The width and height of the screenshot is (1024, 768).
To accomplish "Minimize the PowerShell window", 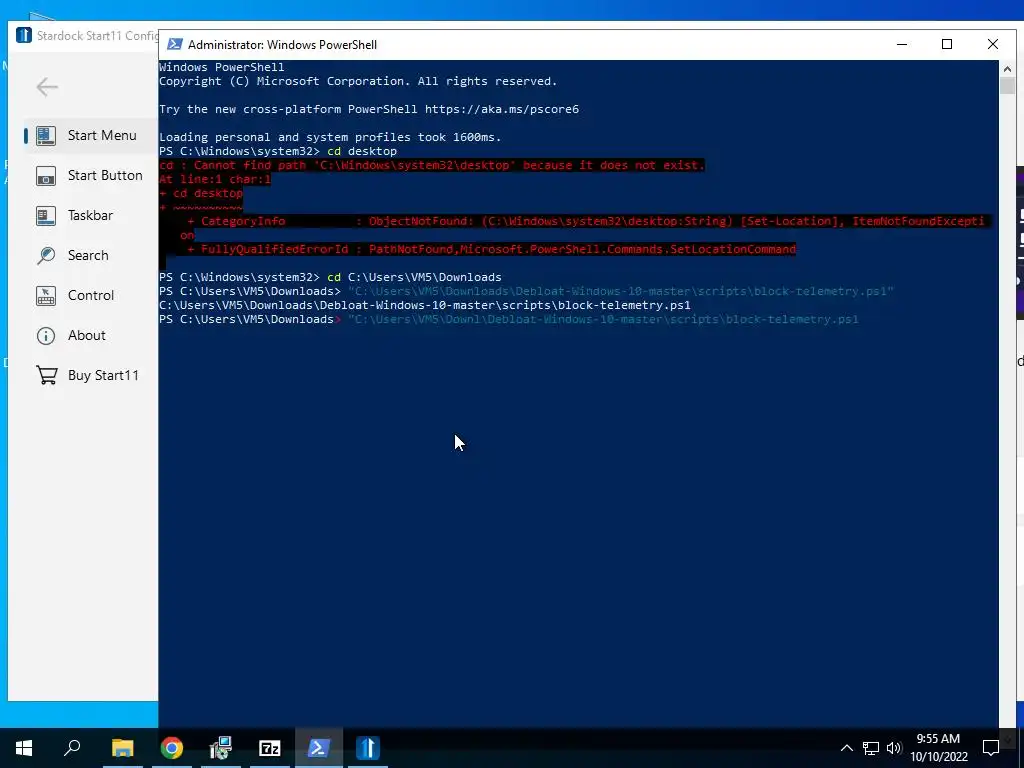I will [902, 44].
